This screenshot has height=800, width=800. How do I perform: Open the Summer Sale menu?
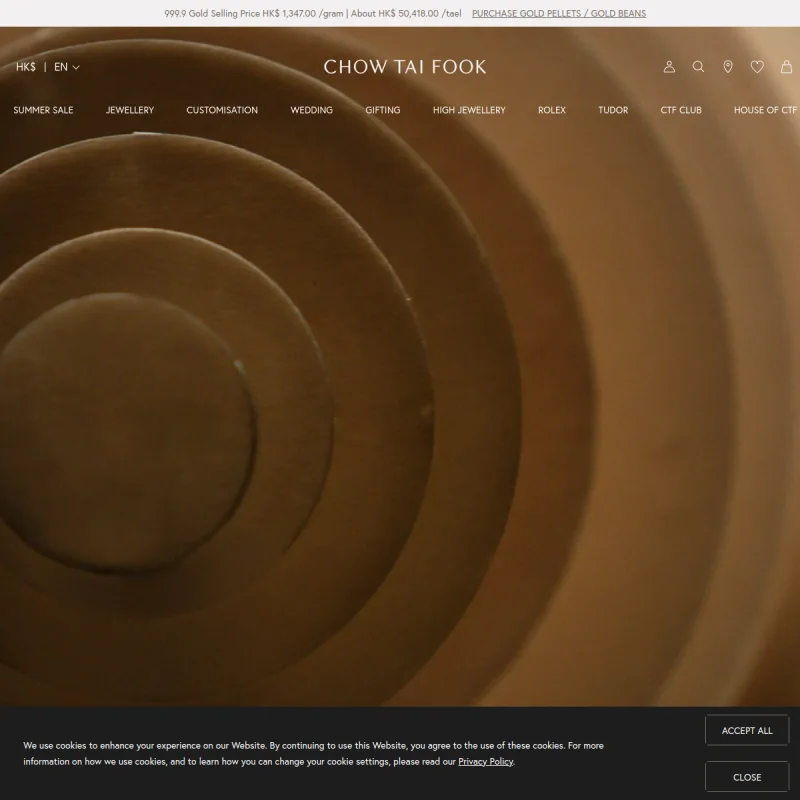click(x=43, y=110)
